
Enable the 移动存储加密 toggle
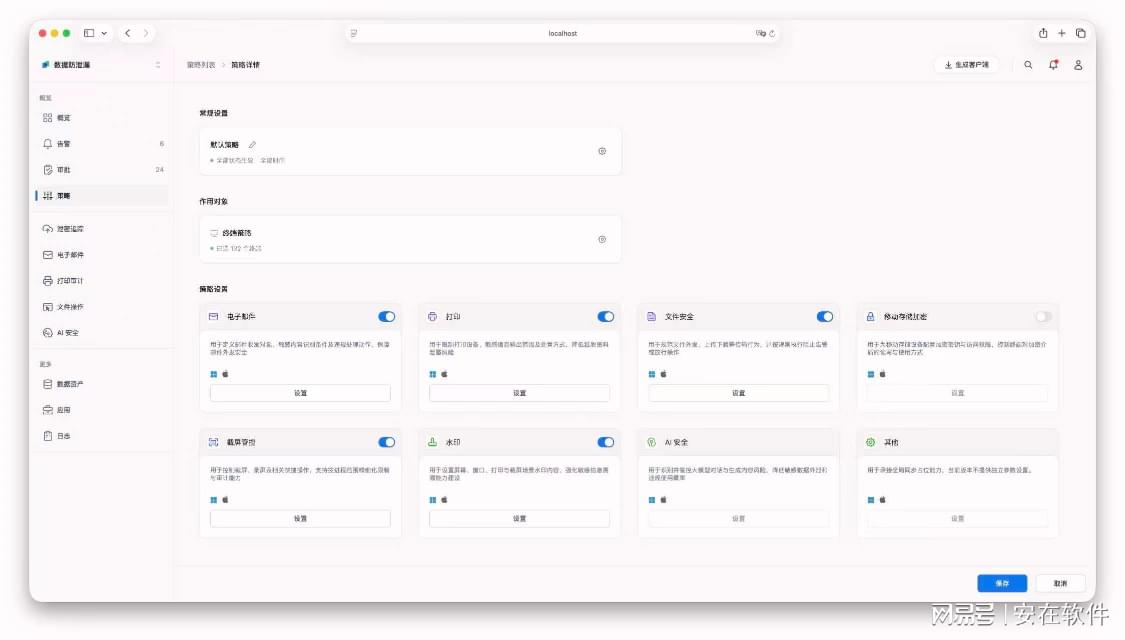(1043, 316)
